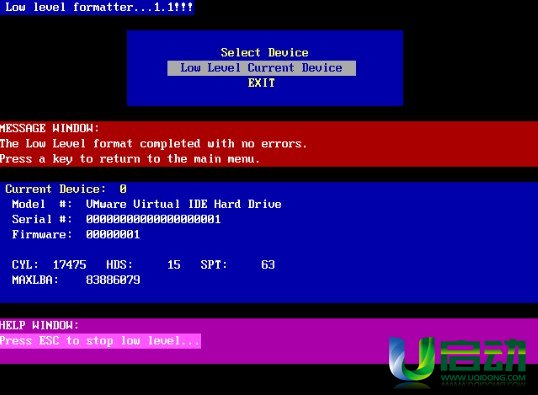Click 'Press a key to return' message line
This screenshot has width=538, height=395.
tap(129, 159)
